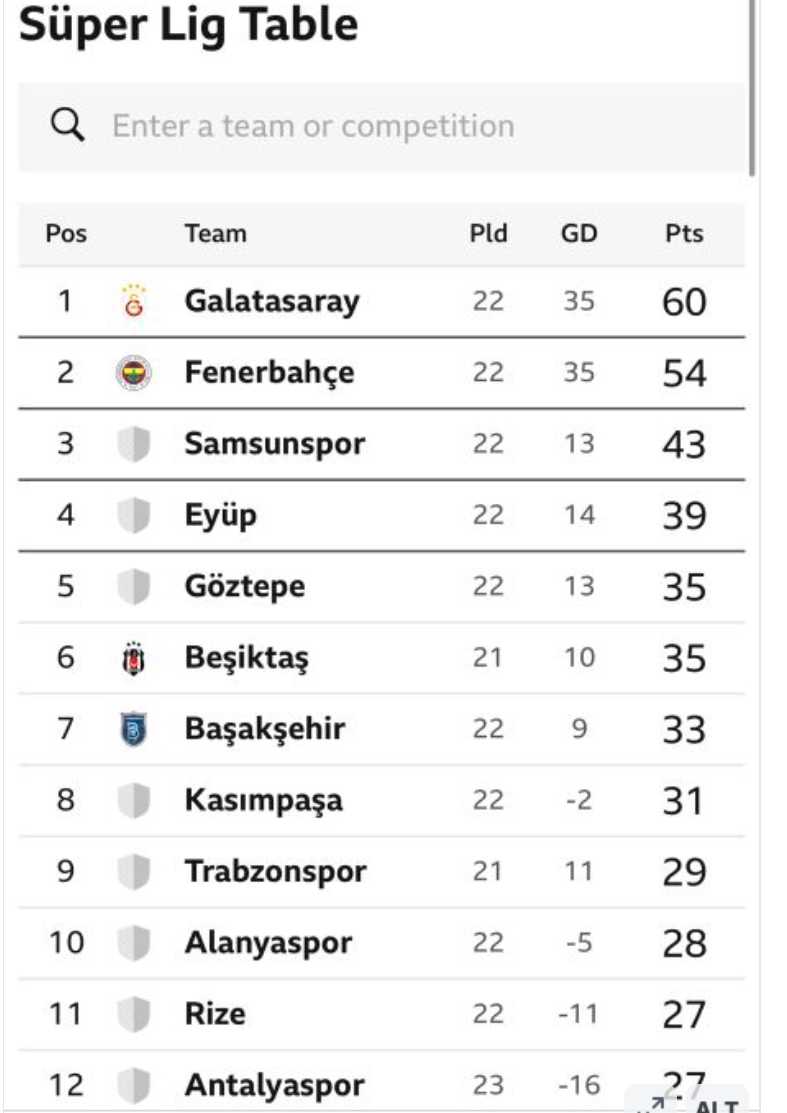Click the Fenerbahçe club crest
787x1113 pixels.
(133, 373)
